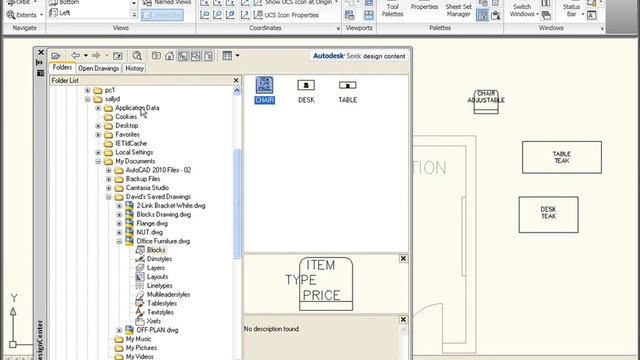Open the Switch Windows dropdown

[x=524, y=10]
